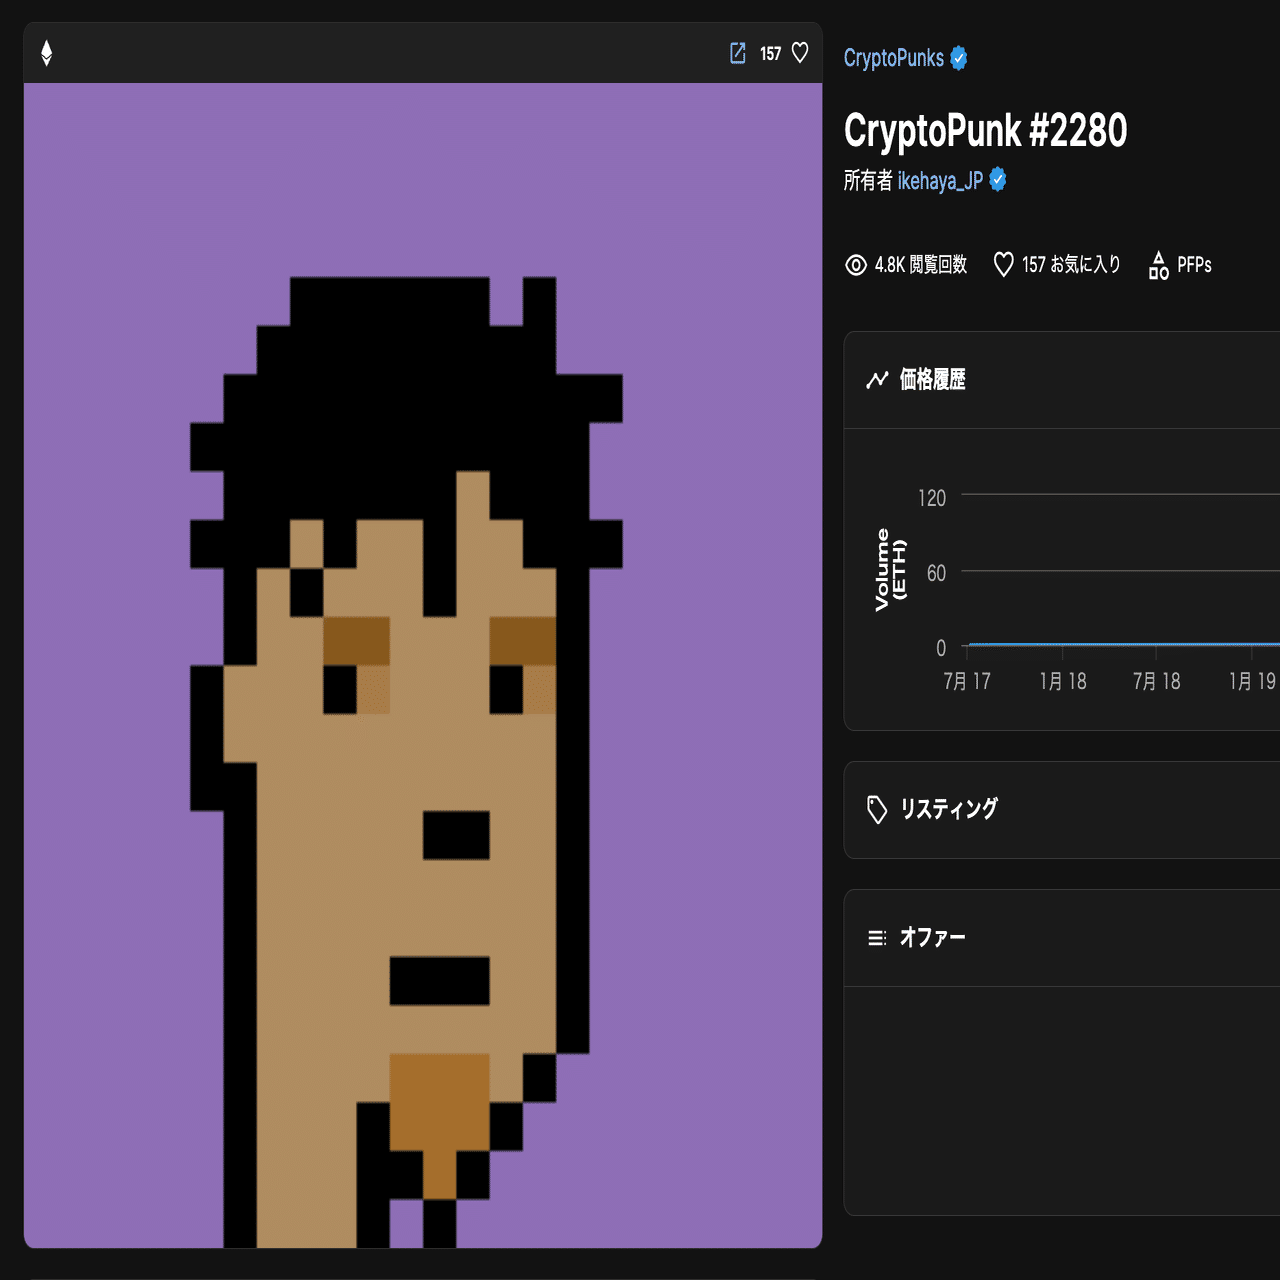Viewport: 1280px width, 1280px height.
Task: Open the 157 お気に入り favorites list
Action: 1071,265
